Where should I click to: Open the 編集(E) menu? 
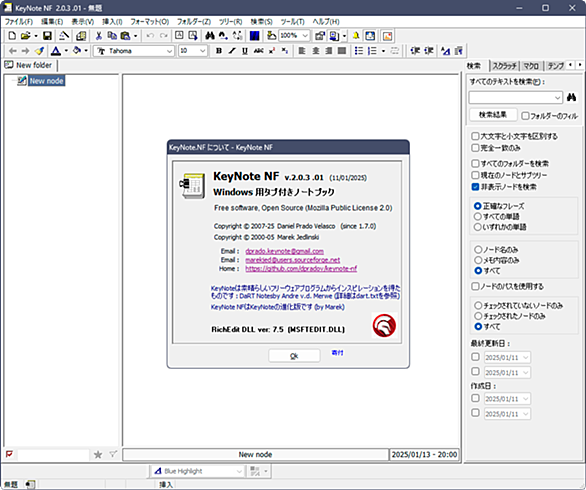click(52, 22)
